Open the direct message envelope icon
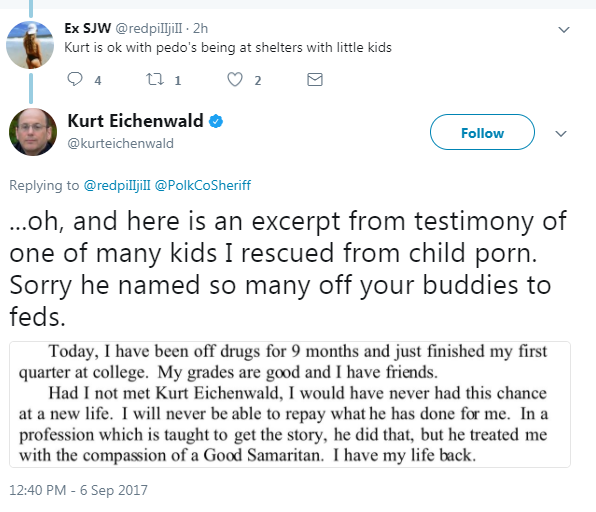 [x=315, y=79]
